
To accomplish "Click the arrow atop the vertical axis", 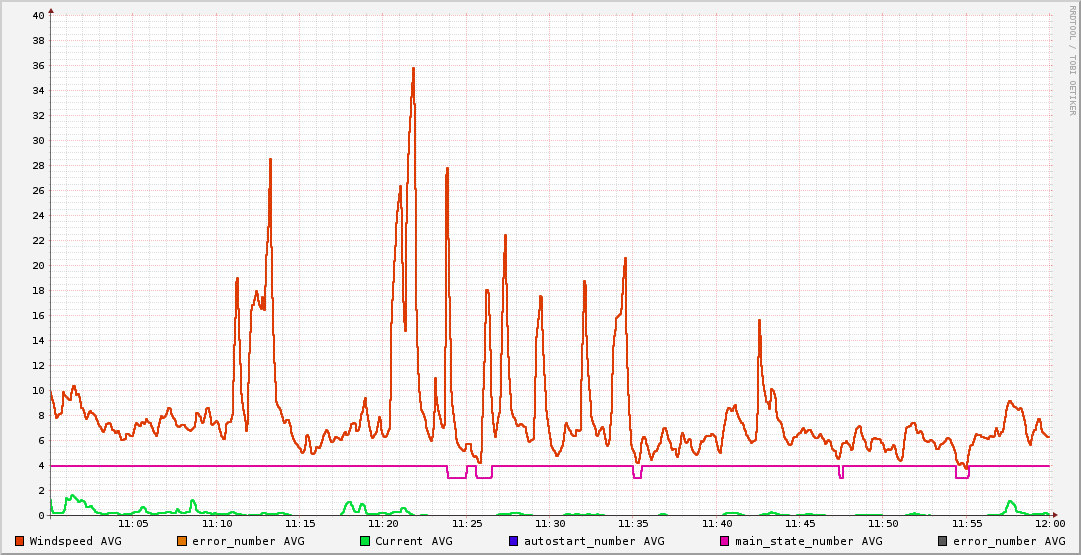I will (51, 10).
